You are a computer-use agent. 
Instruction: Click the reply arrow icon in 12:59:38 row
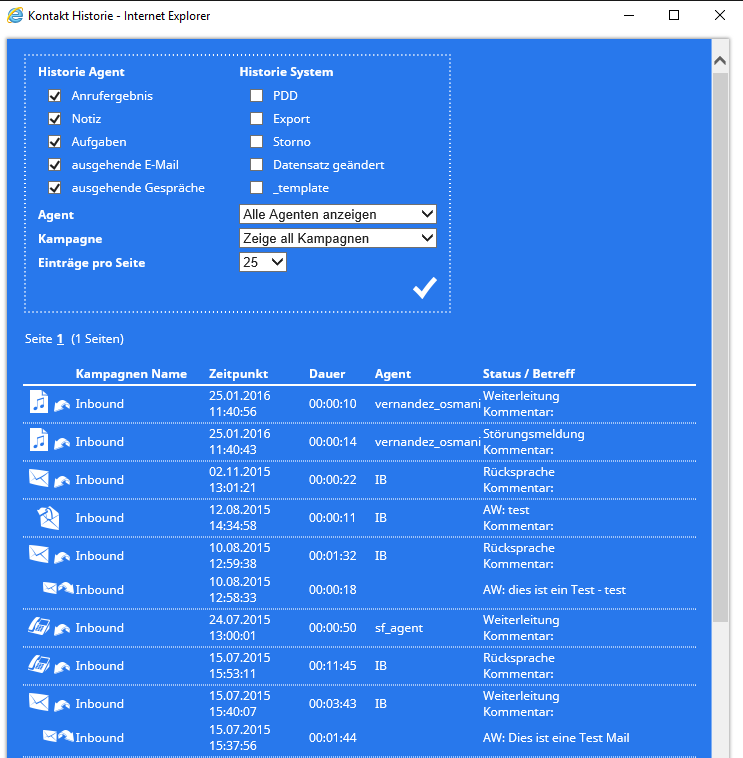pyautogui.click(x=62, y=556)
